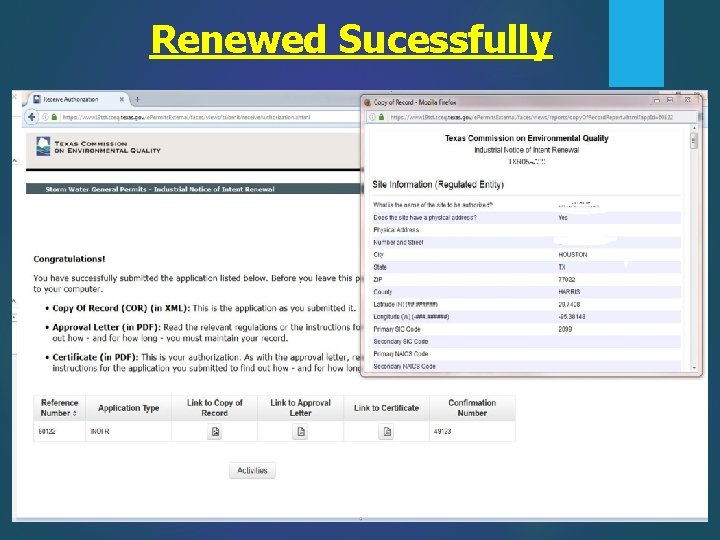
Task: Close the Receive Authorization browser tab
Action: 122,99
